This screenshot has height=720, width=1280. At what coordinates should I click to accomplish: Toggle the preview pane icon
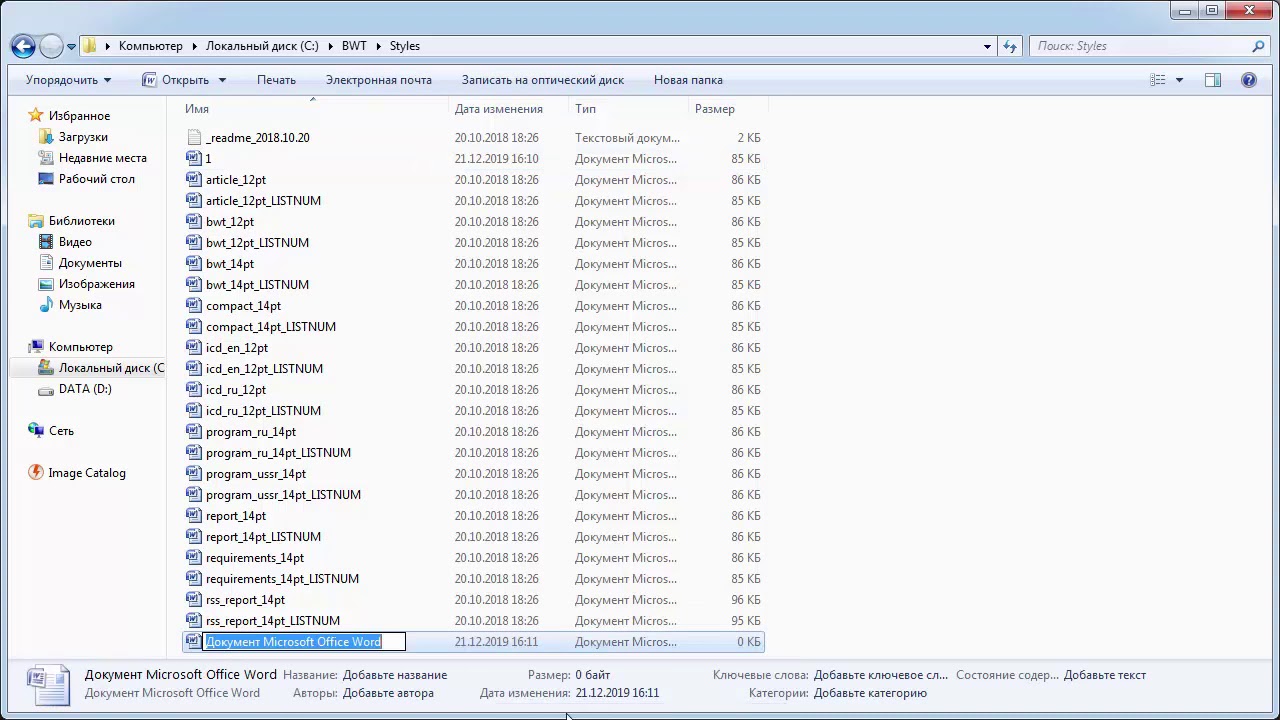click(1213, 80)
